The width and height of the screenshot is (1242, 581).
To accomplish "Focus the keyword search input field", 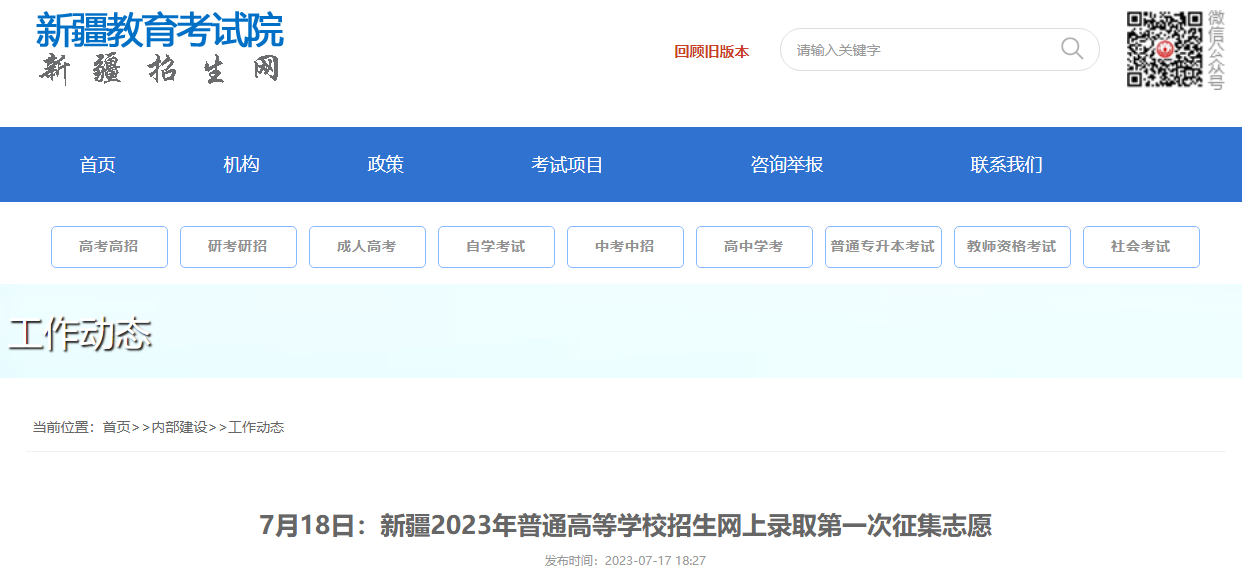I will 920,50.
